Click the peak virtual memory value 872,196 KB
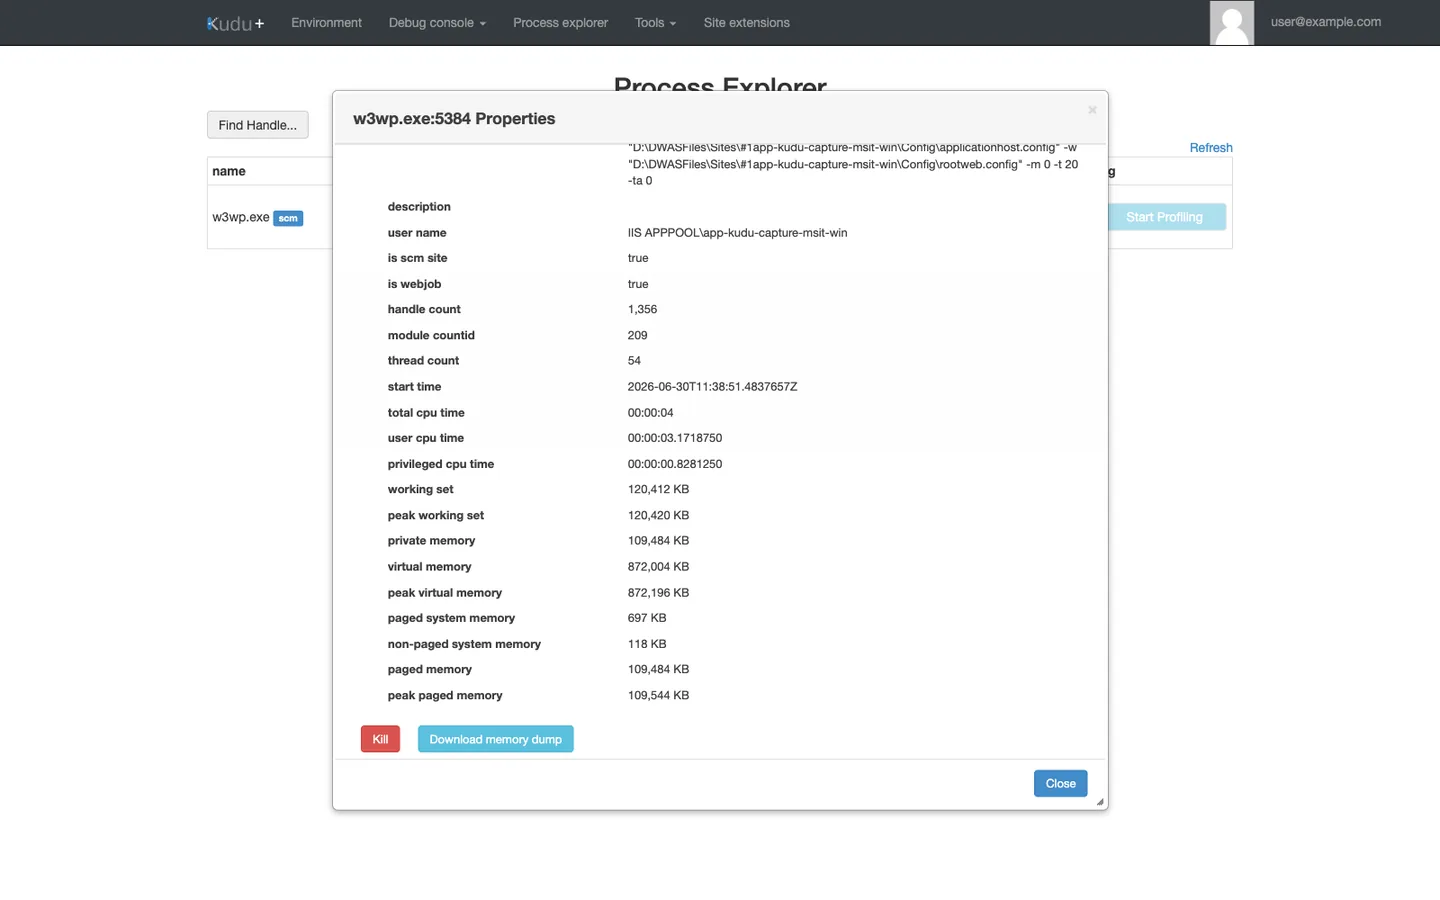 658,593
